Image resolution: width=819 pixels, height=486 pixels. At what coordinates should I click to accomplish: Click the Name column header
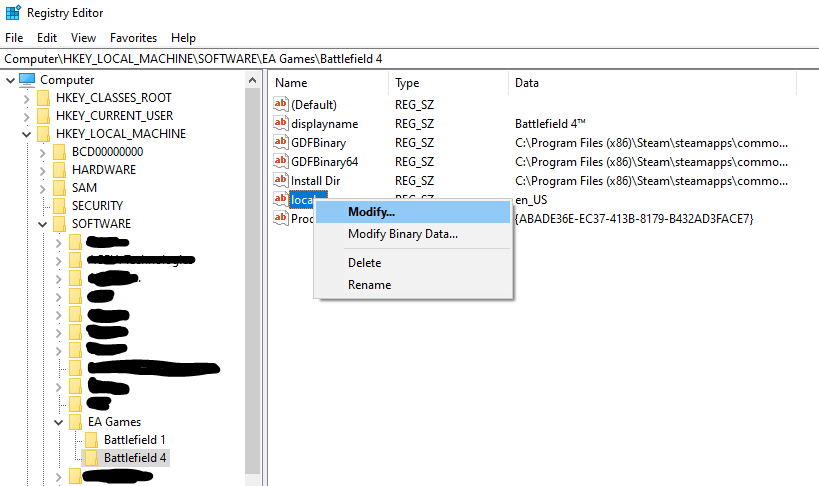pos(329,83)
